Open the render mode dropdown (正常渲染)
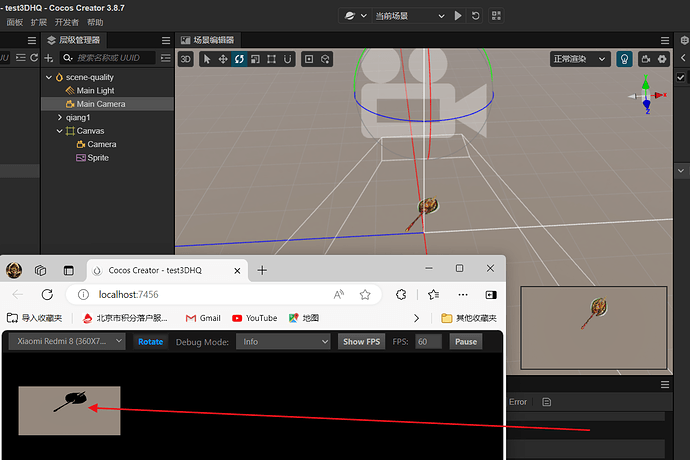This screenshot has width=690, height=460. (x=579, y=59)
